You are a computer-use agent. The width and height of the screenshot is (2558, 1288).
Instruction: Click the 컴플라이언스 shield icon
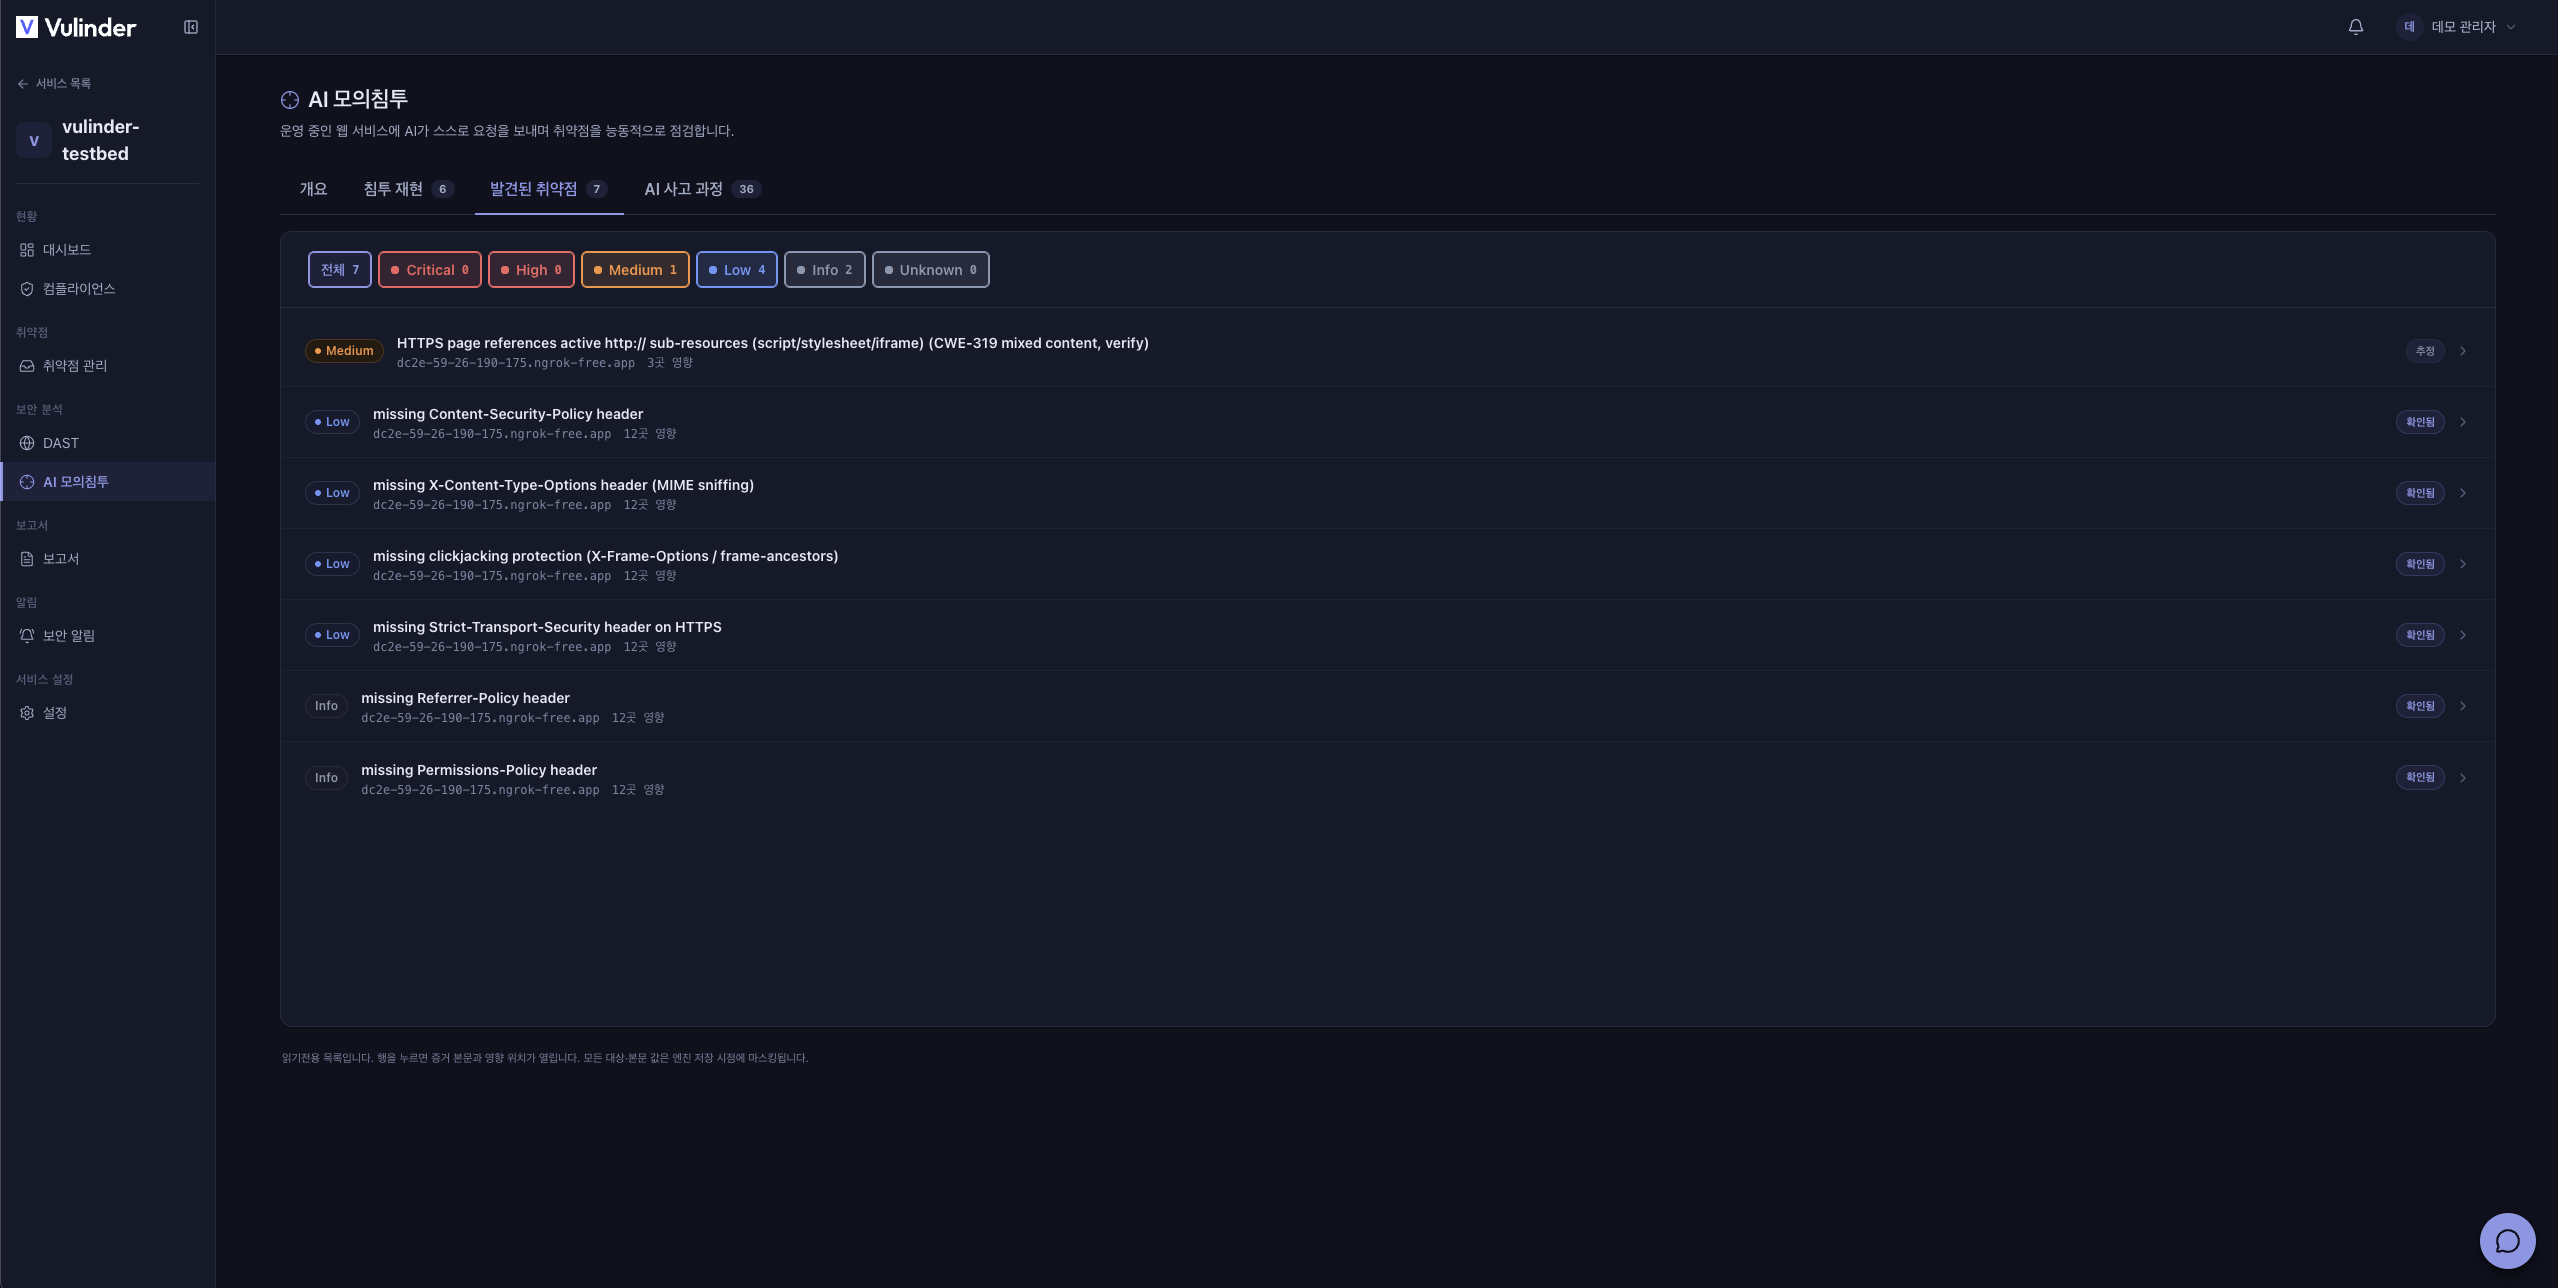click(27, 289)
